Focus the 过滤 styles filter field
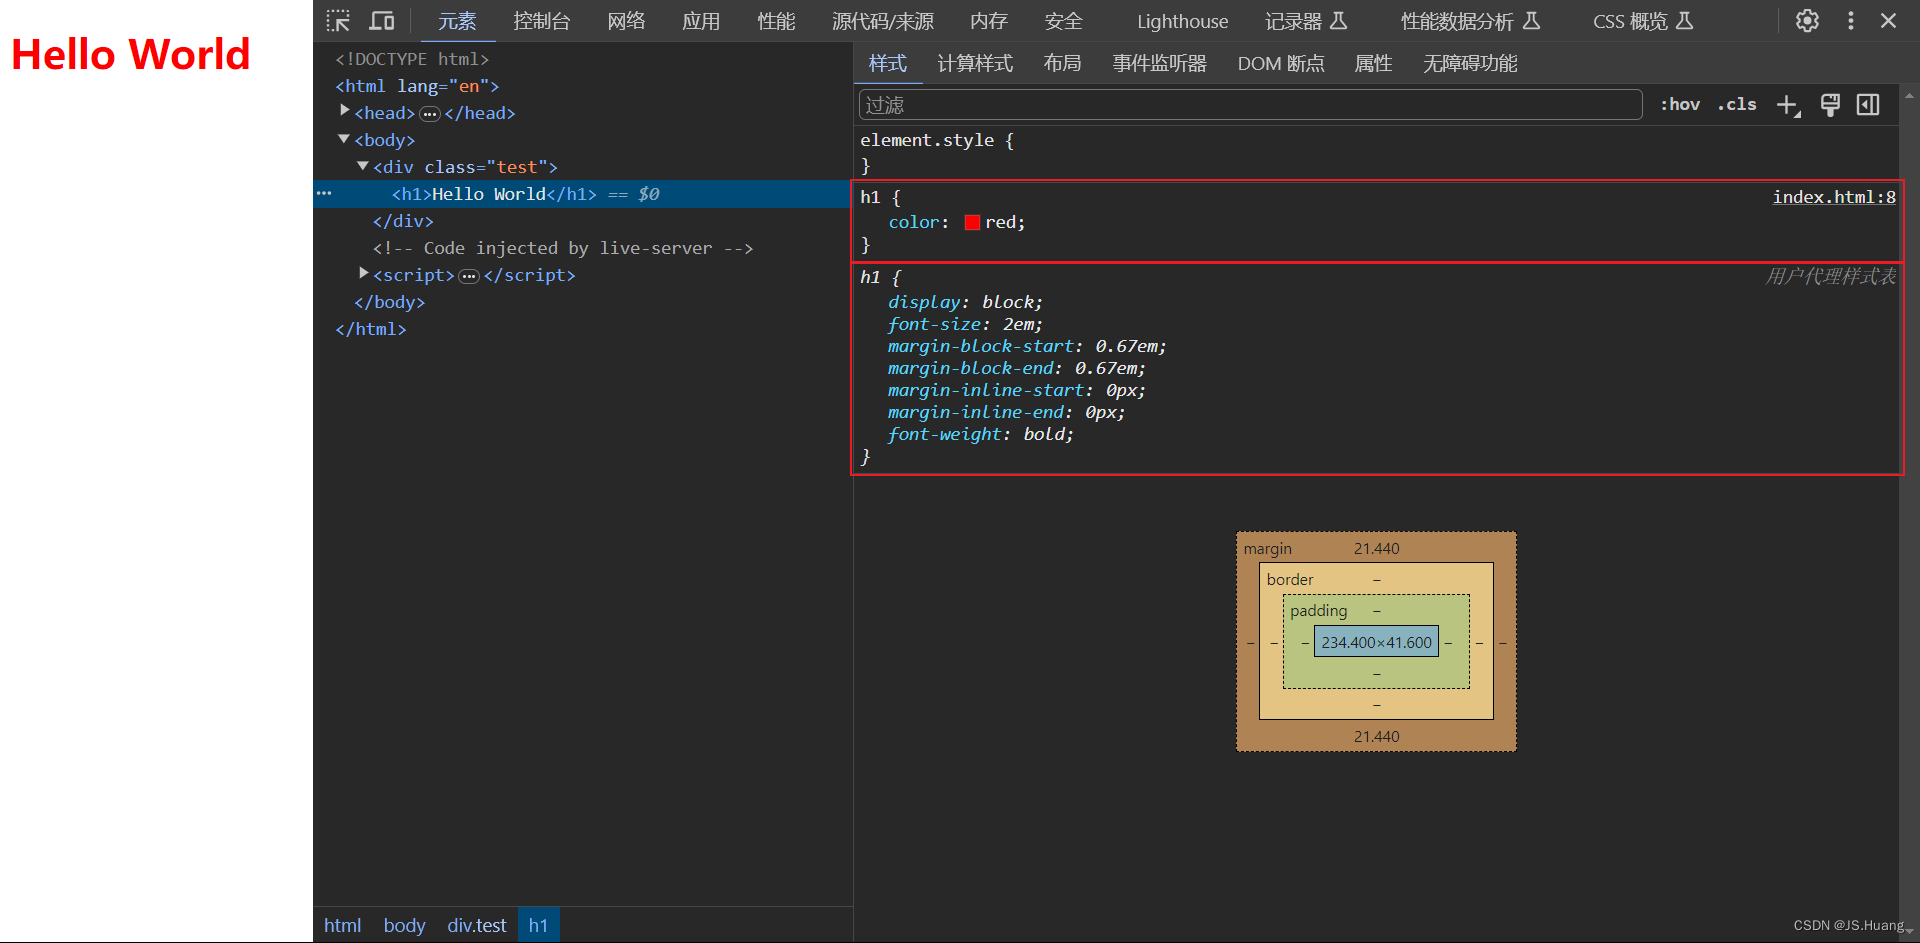Viewport: 1920px width, 943px height. click(x=1250, y=105)
